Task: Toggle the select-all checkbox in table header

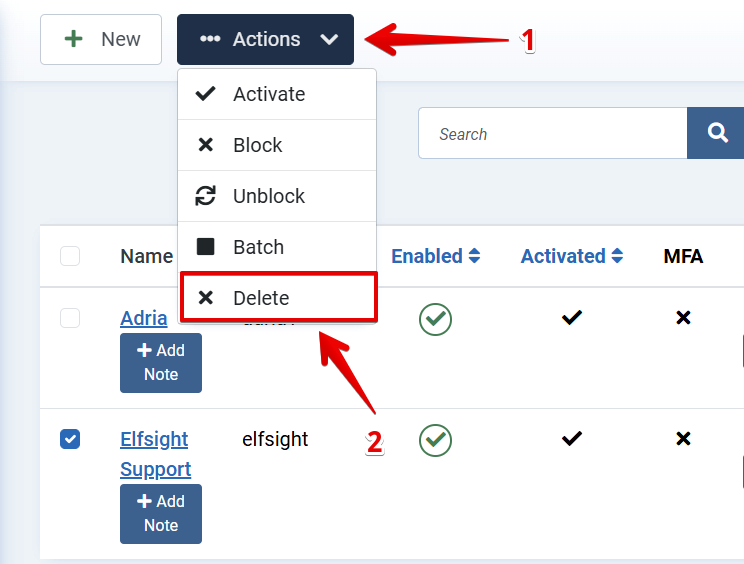Action: coord(70,256)
